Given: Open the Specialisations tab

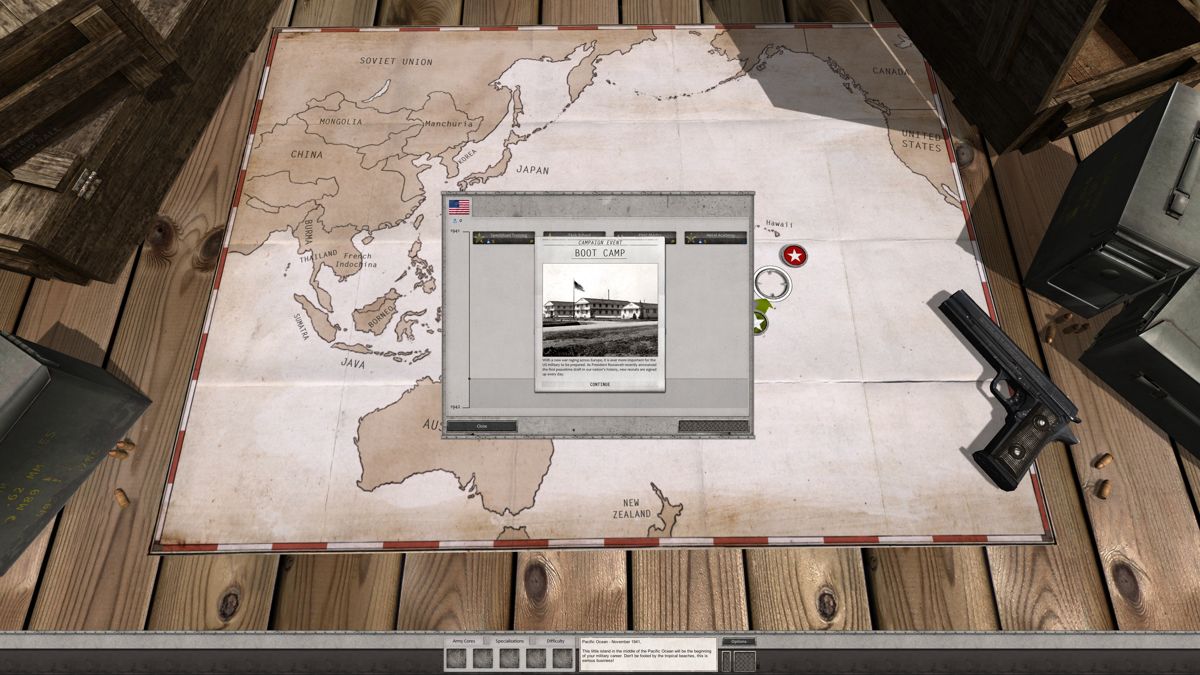Looking at the screenshot, I should (x=510, y=641).
